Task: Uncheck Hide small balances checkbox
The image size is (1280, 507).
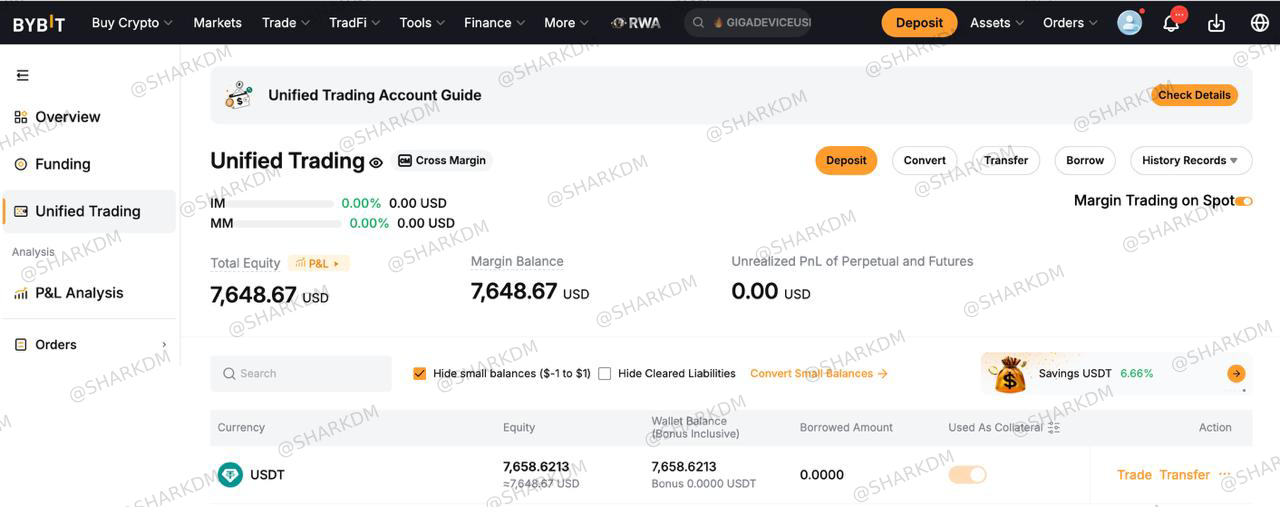Action: click(x=420, y=374)
